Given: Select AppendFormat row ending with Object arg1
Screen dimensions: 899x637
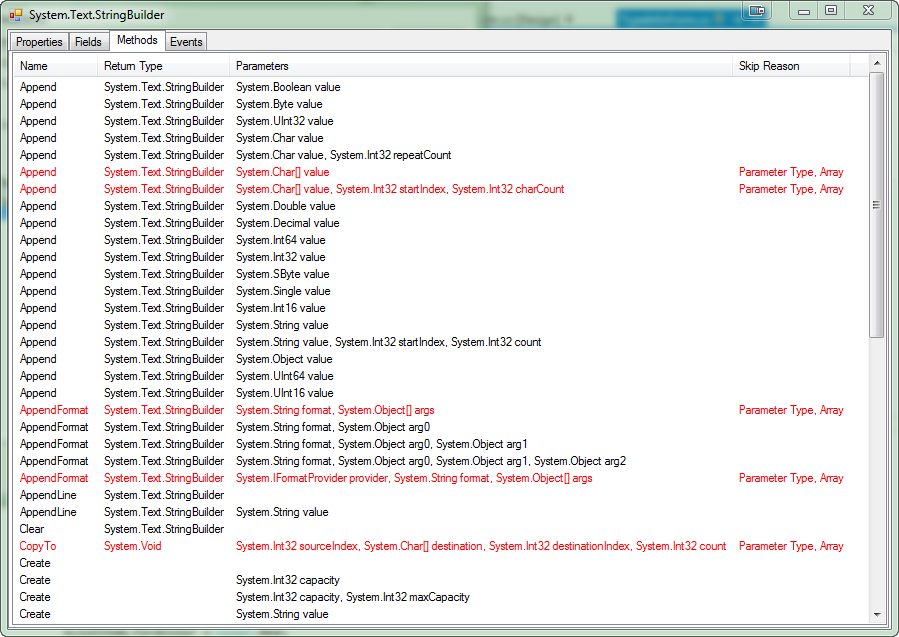Looking at the screenshot, I should (x=441, y=444).
